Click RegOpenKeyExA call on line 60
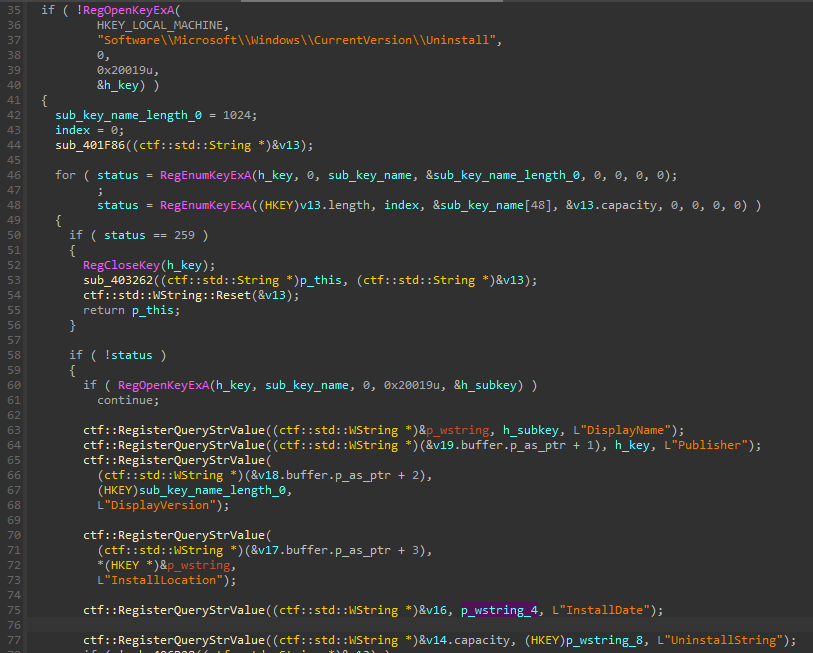Screen dimensions: 813x653 click(163, 385)
